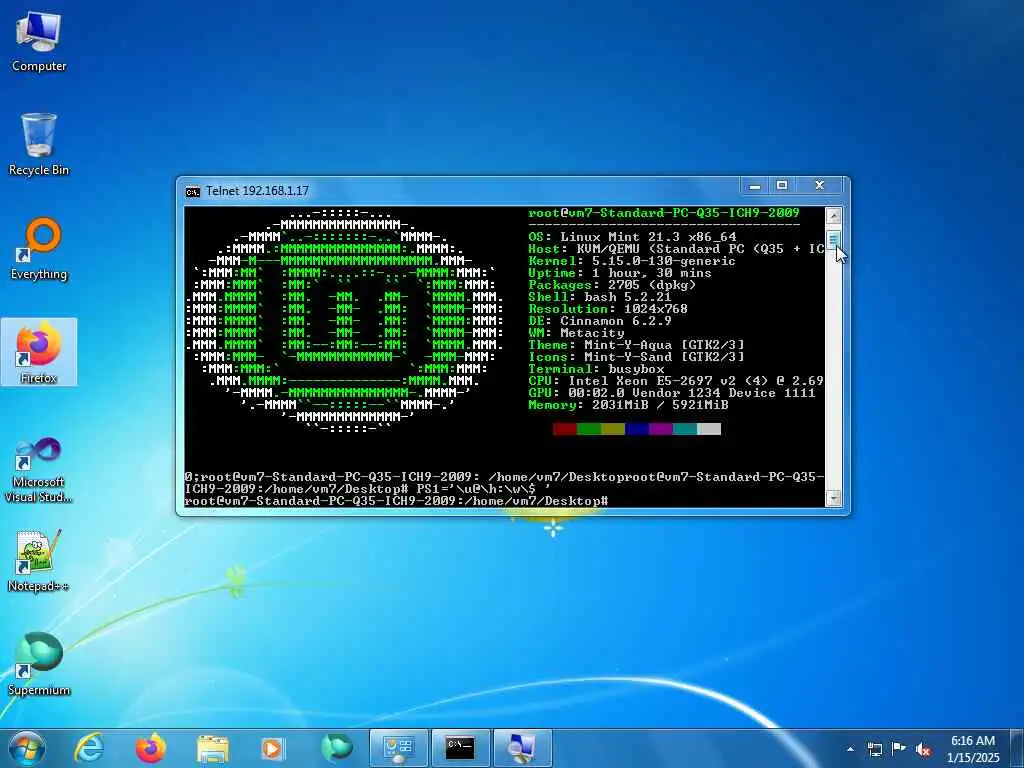Click the 'GPU: 00:02.0 Vendor 1234' line
The image size is (1024, 768).
tap(672, 393)
